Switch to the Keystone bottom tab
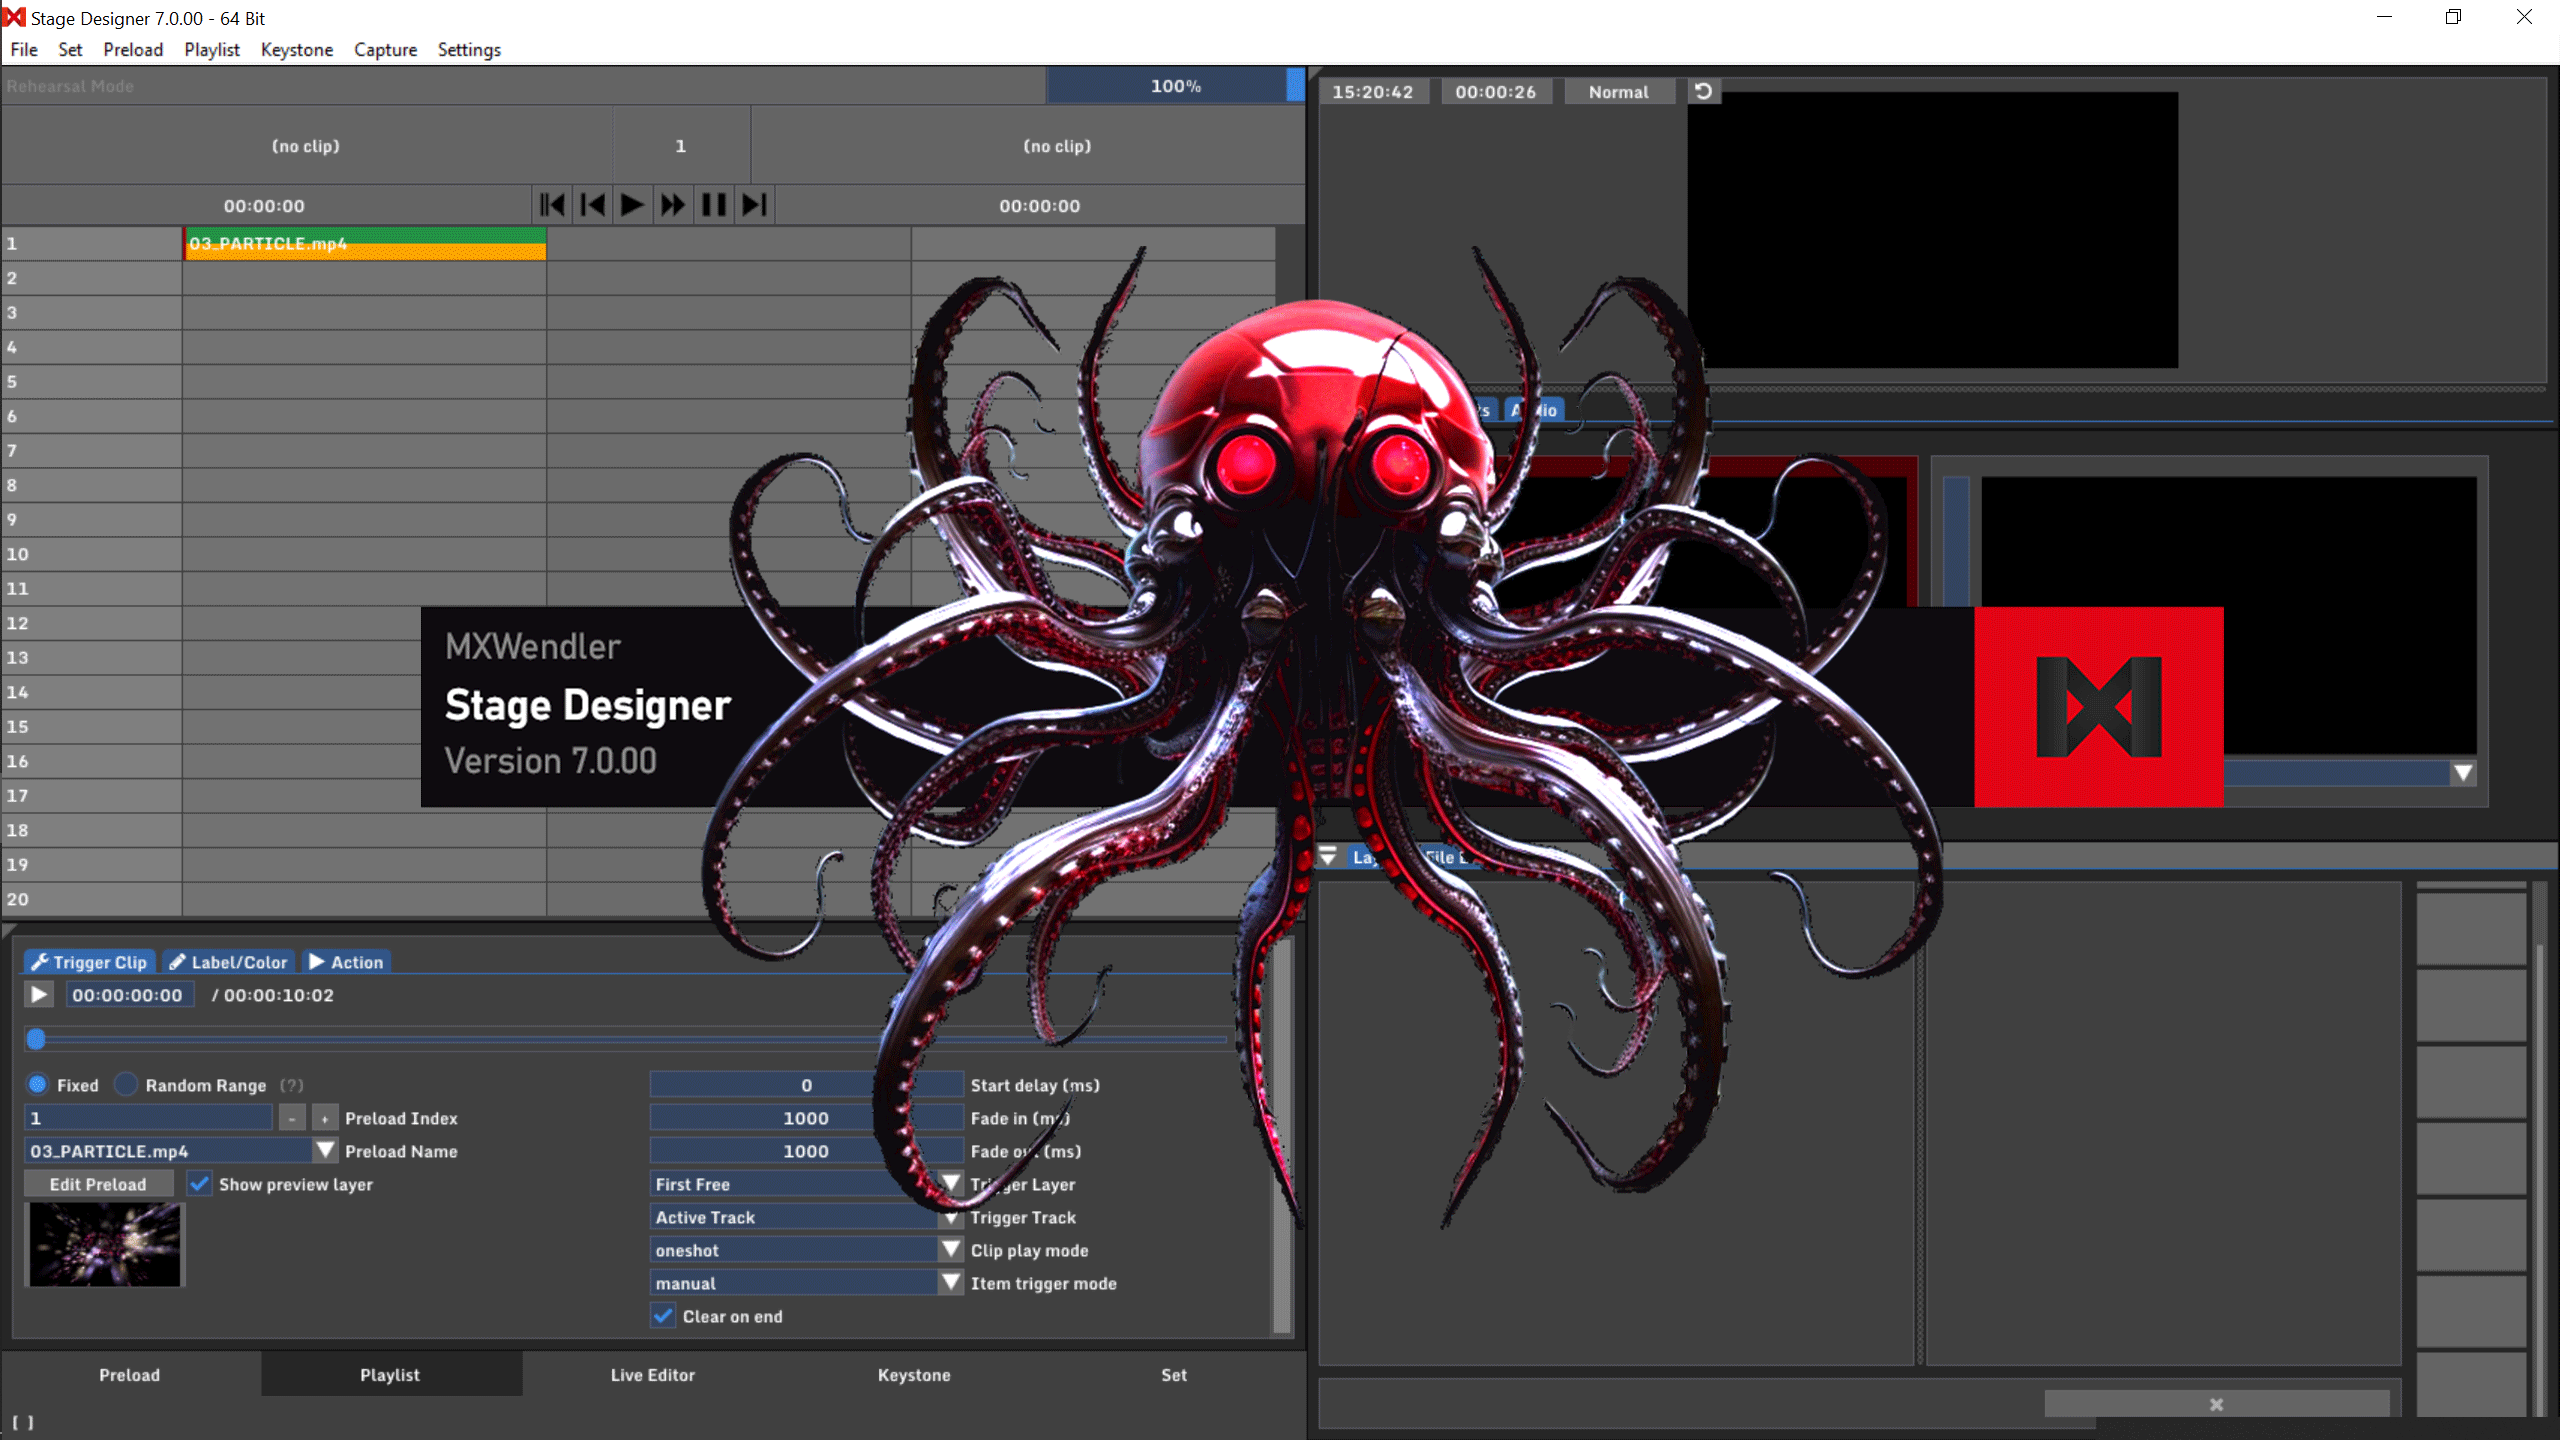The height and width of the screenshot is (1440, 2560). coord(914,1375)
